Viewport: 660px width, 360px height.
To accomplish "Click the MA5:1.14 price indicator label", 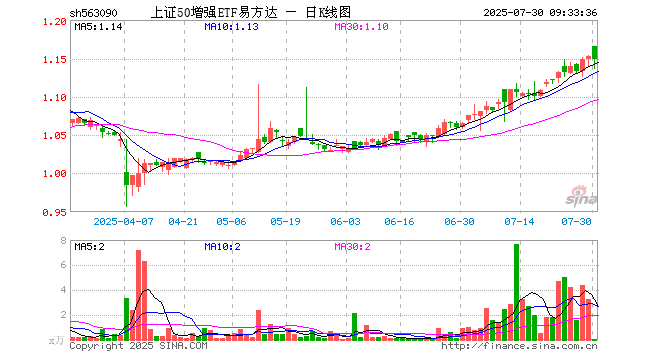I will click(x=98, y=27).
